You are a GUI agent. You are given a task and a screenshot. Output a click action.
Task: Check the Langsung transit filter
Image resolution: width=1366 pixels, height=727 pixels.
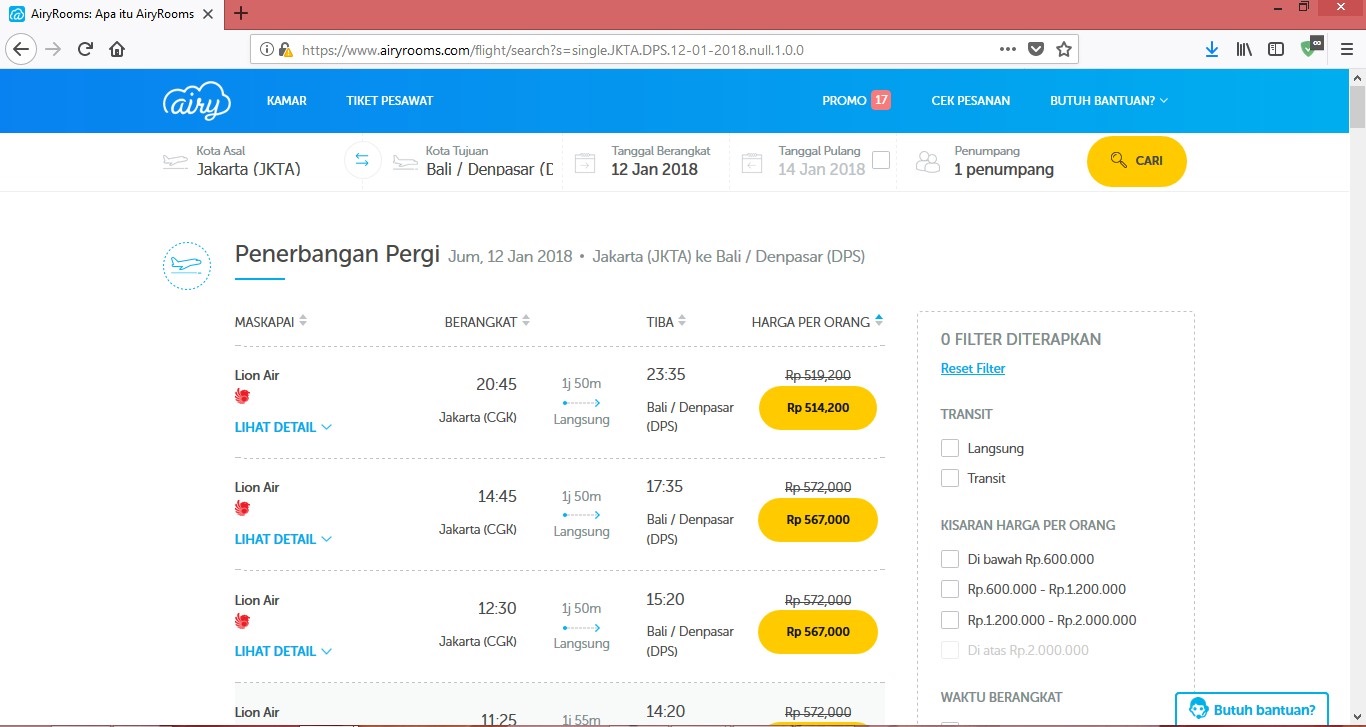[950, 448]
